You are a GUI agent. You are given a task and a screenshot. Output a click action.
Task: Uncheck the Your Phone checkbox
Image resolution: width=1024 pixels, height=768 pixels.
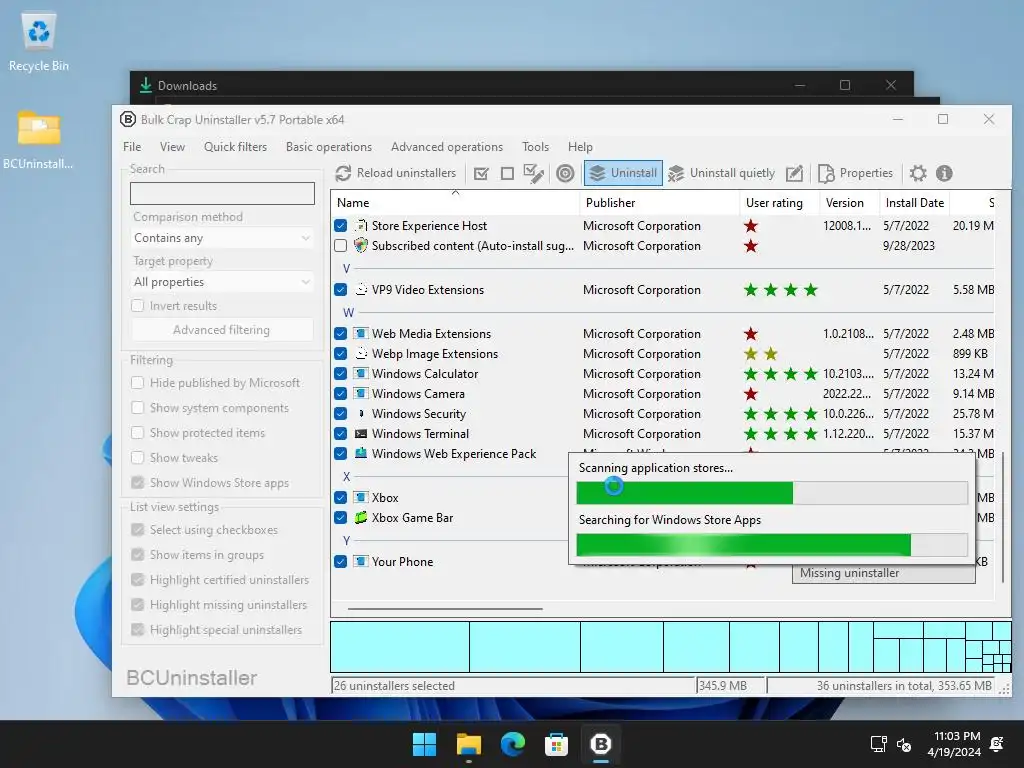click(340, 562)
